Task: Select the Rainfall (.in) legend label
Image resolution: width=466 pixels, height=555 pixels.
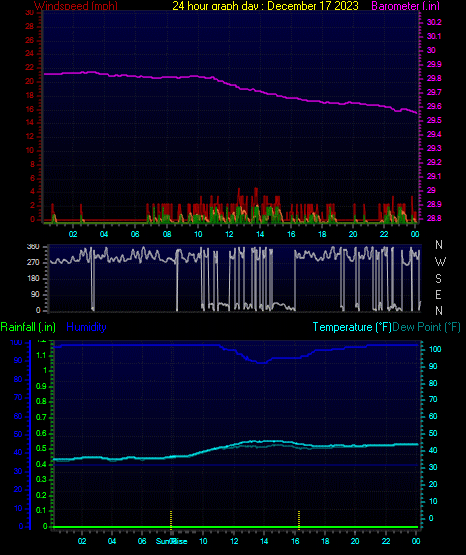Action: 28,327
